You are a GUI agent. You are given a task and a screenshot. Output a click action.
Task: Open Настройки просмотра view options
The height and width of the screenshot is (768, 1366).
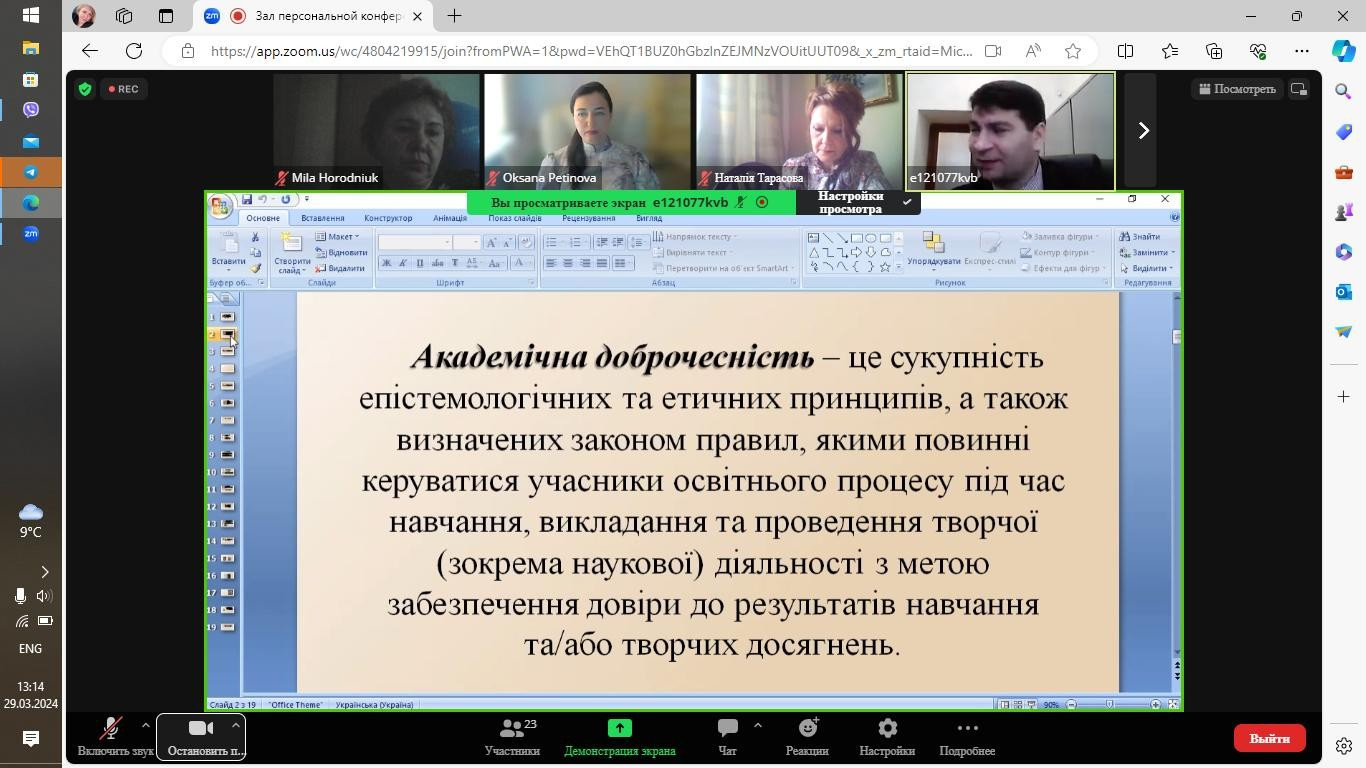pos(858,202)
